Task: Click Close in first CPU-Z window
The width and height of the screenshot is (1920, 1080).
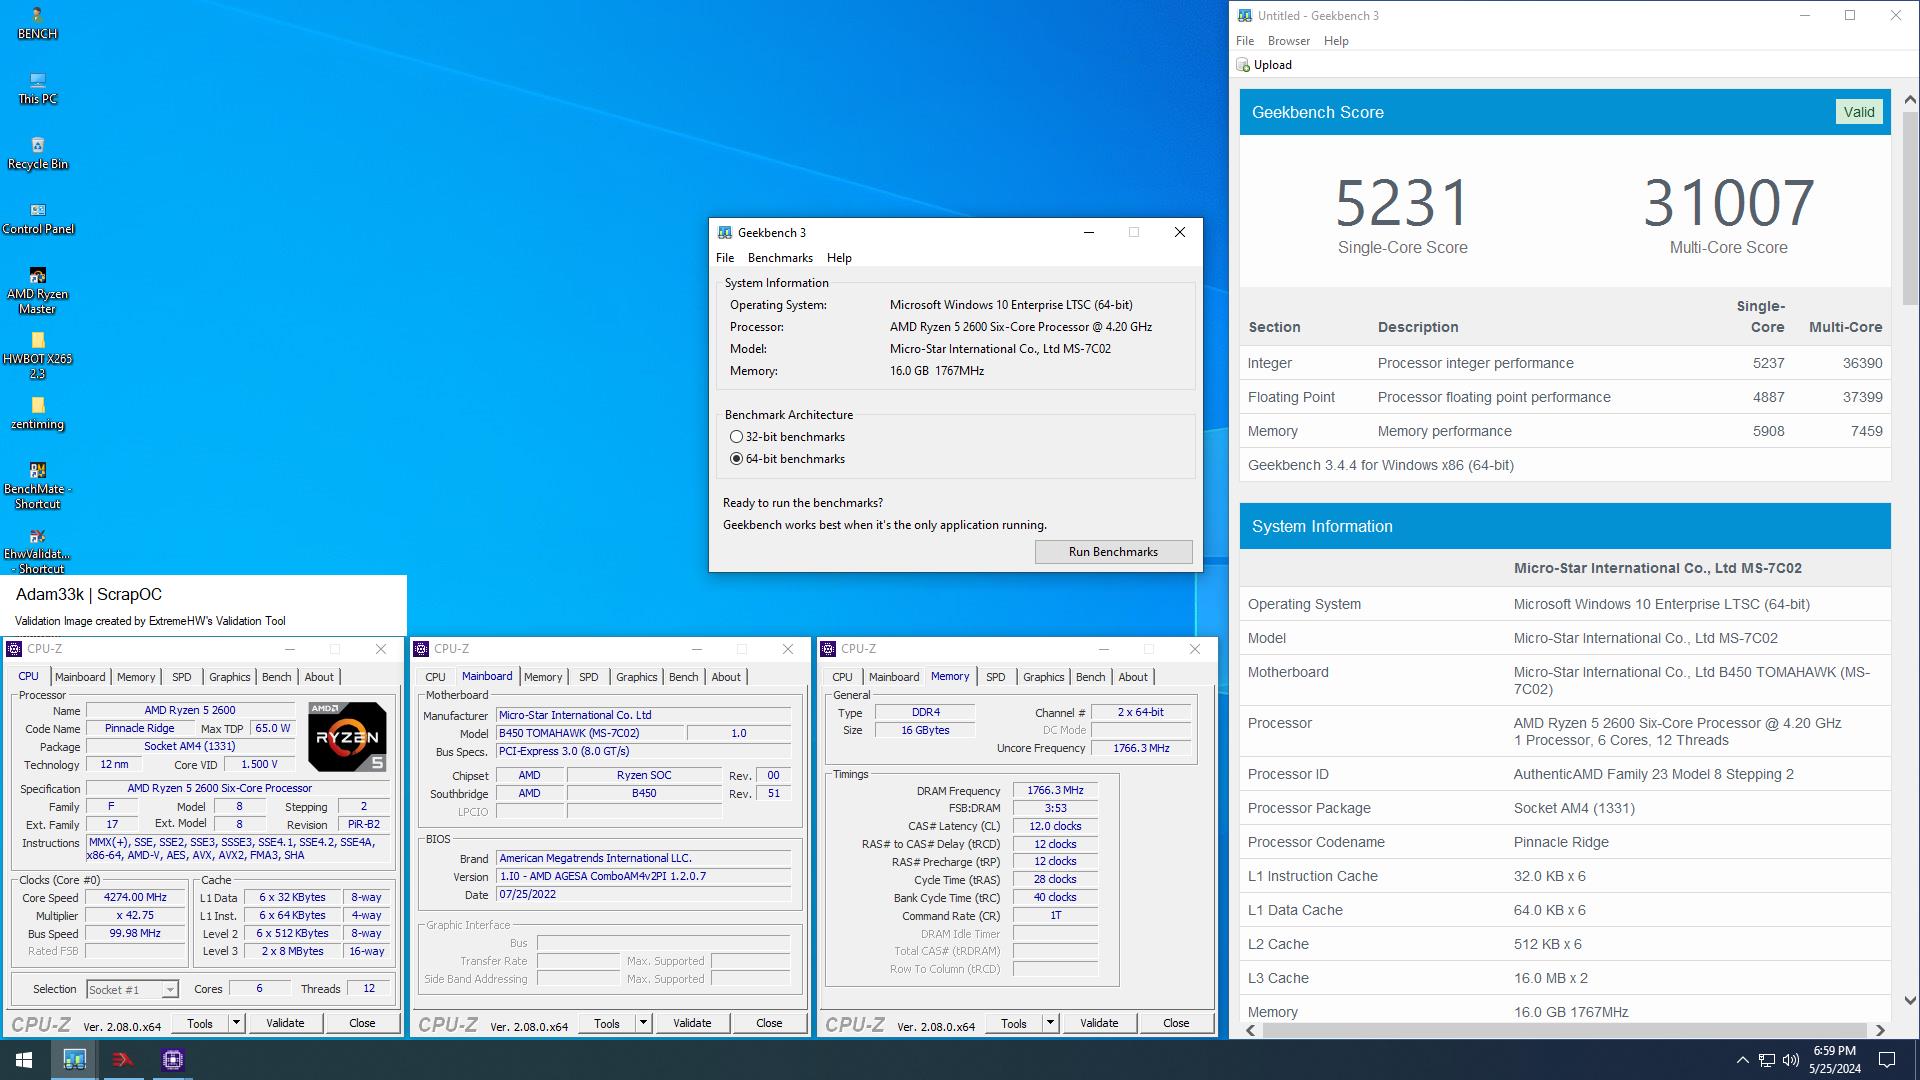Action: (x=362, y=1023)
